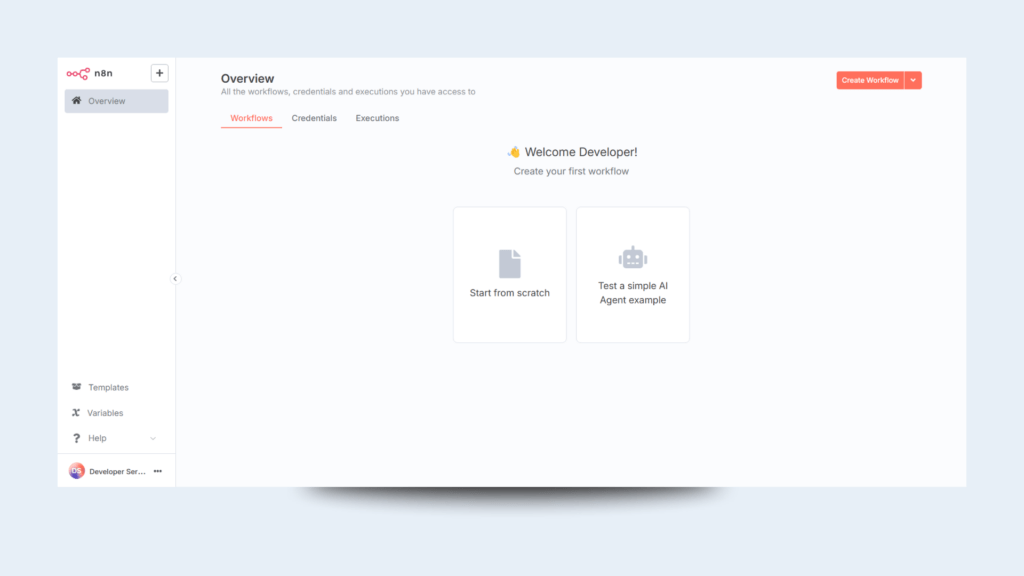Click the Developer user name label
This screenshot has height=576, width=1024.
click(x=118, y=471)
